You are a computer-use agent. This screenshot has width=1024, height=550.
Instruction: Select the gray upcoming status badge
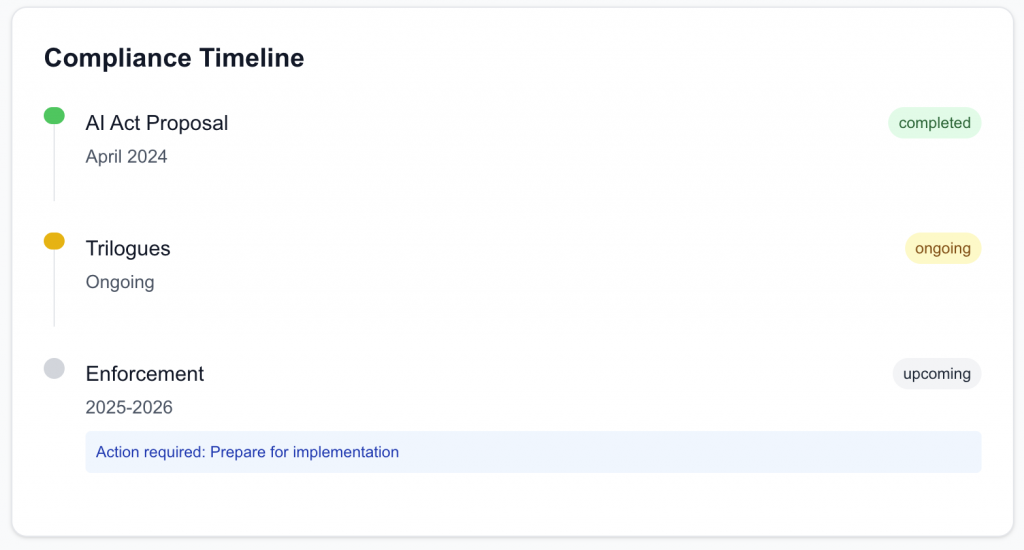coord(936,374)
